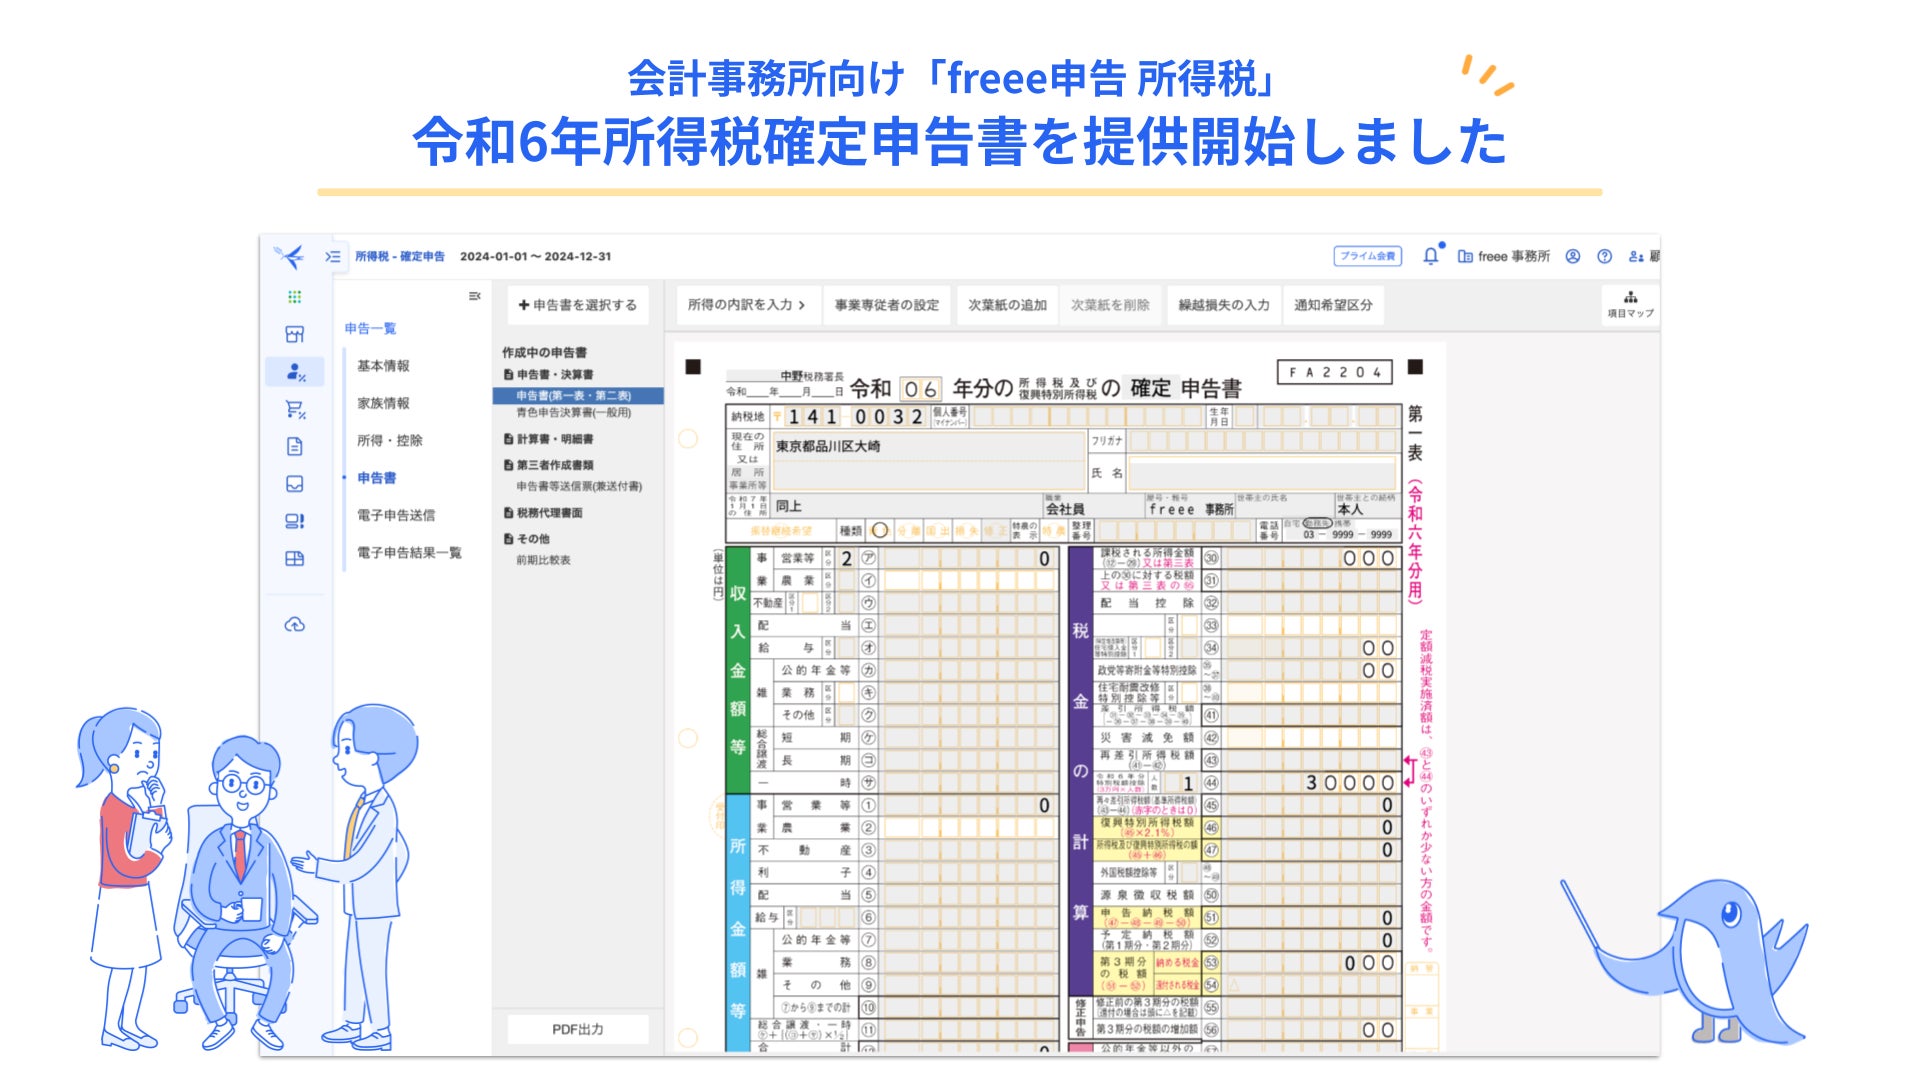Screen dimensions: 1920x1080
Task: Select 青色申告決算書(一般用) in the form list
Action: pos(573,412)
